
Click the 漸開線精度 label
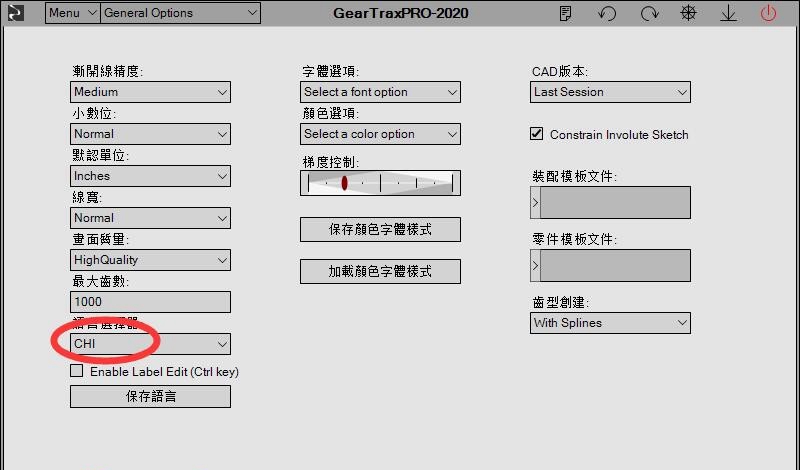(108, 71)
